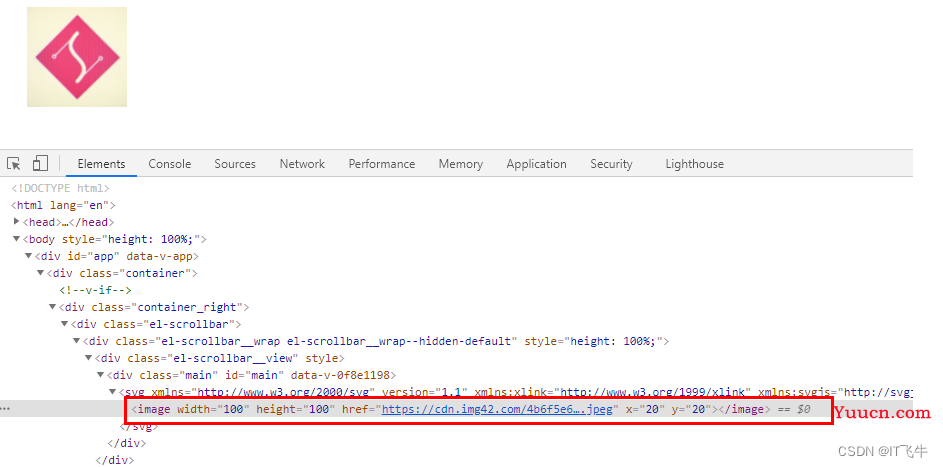Screen dimensions: 943x467
Task: Select the <!--v-if--> comment line
Action: (x=95, y=290)
